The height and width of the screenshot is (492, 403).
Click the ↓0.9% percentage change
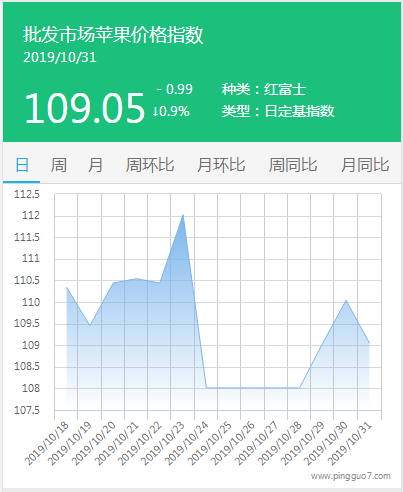[171, 111]
